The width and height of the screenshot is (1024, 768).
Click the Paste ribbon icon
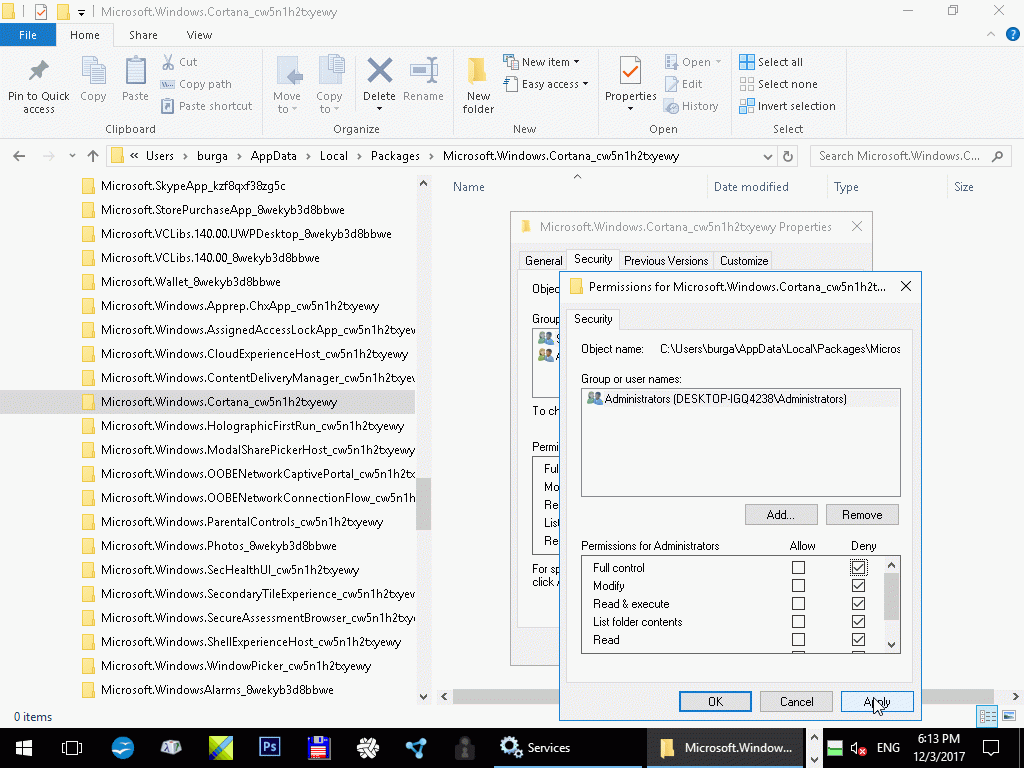coord(135,72)
